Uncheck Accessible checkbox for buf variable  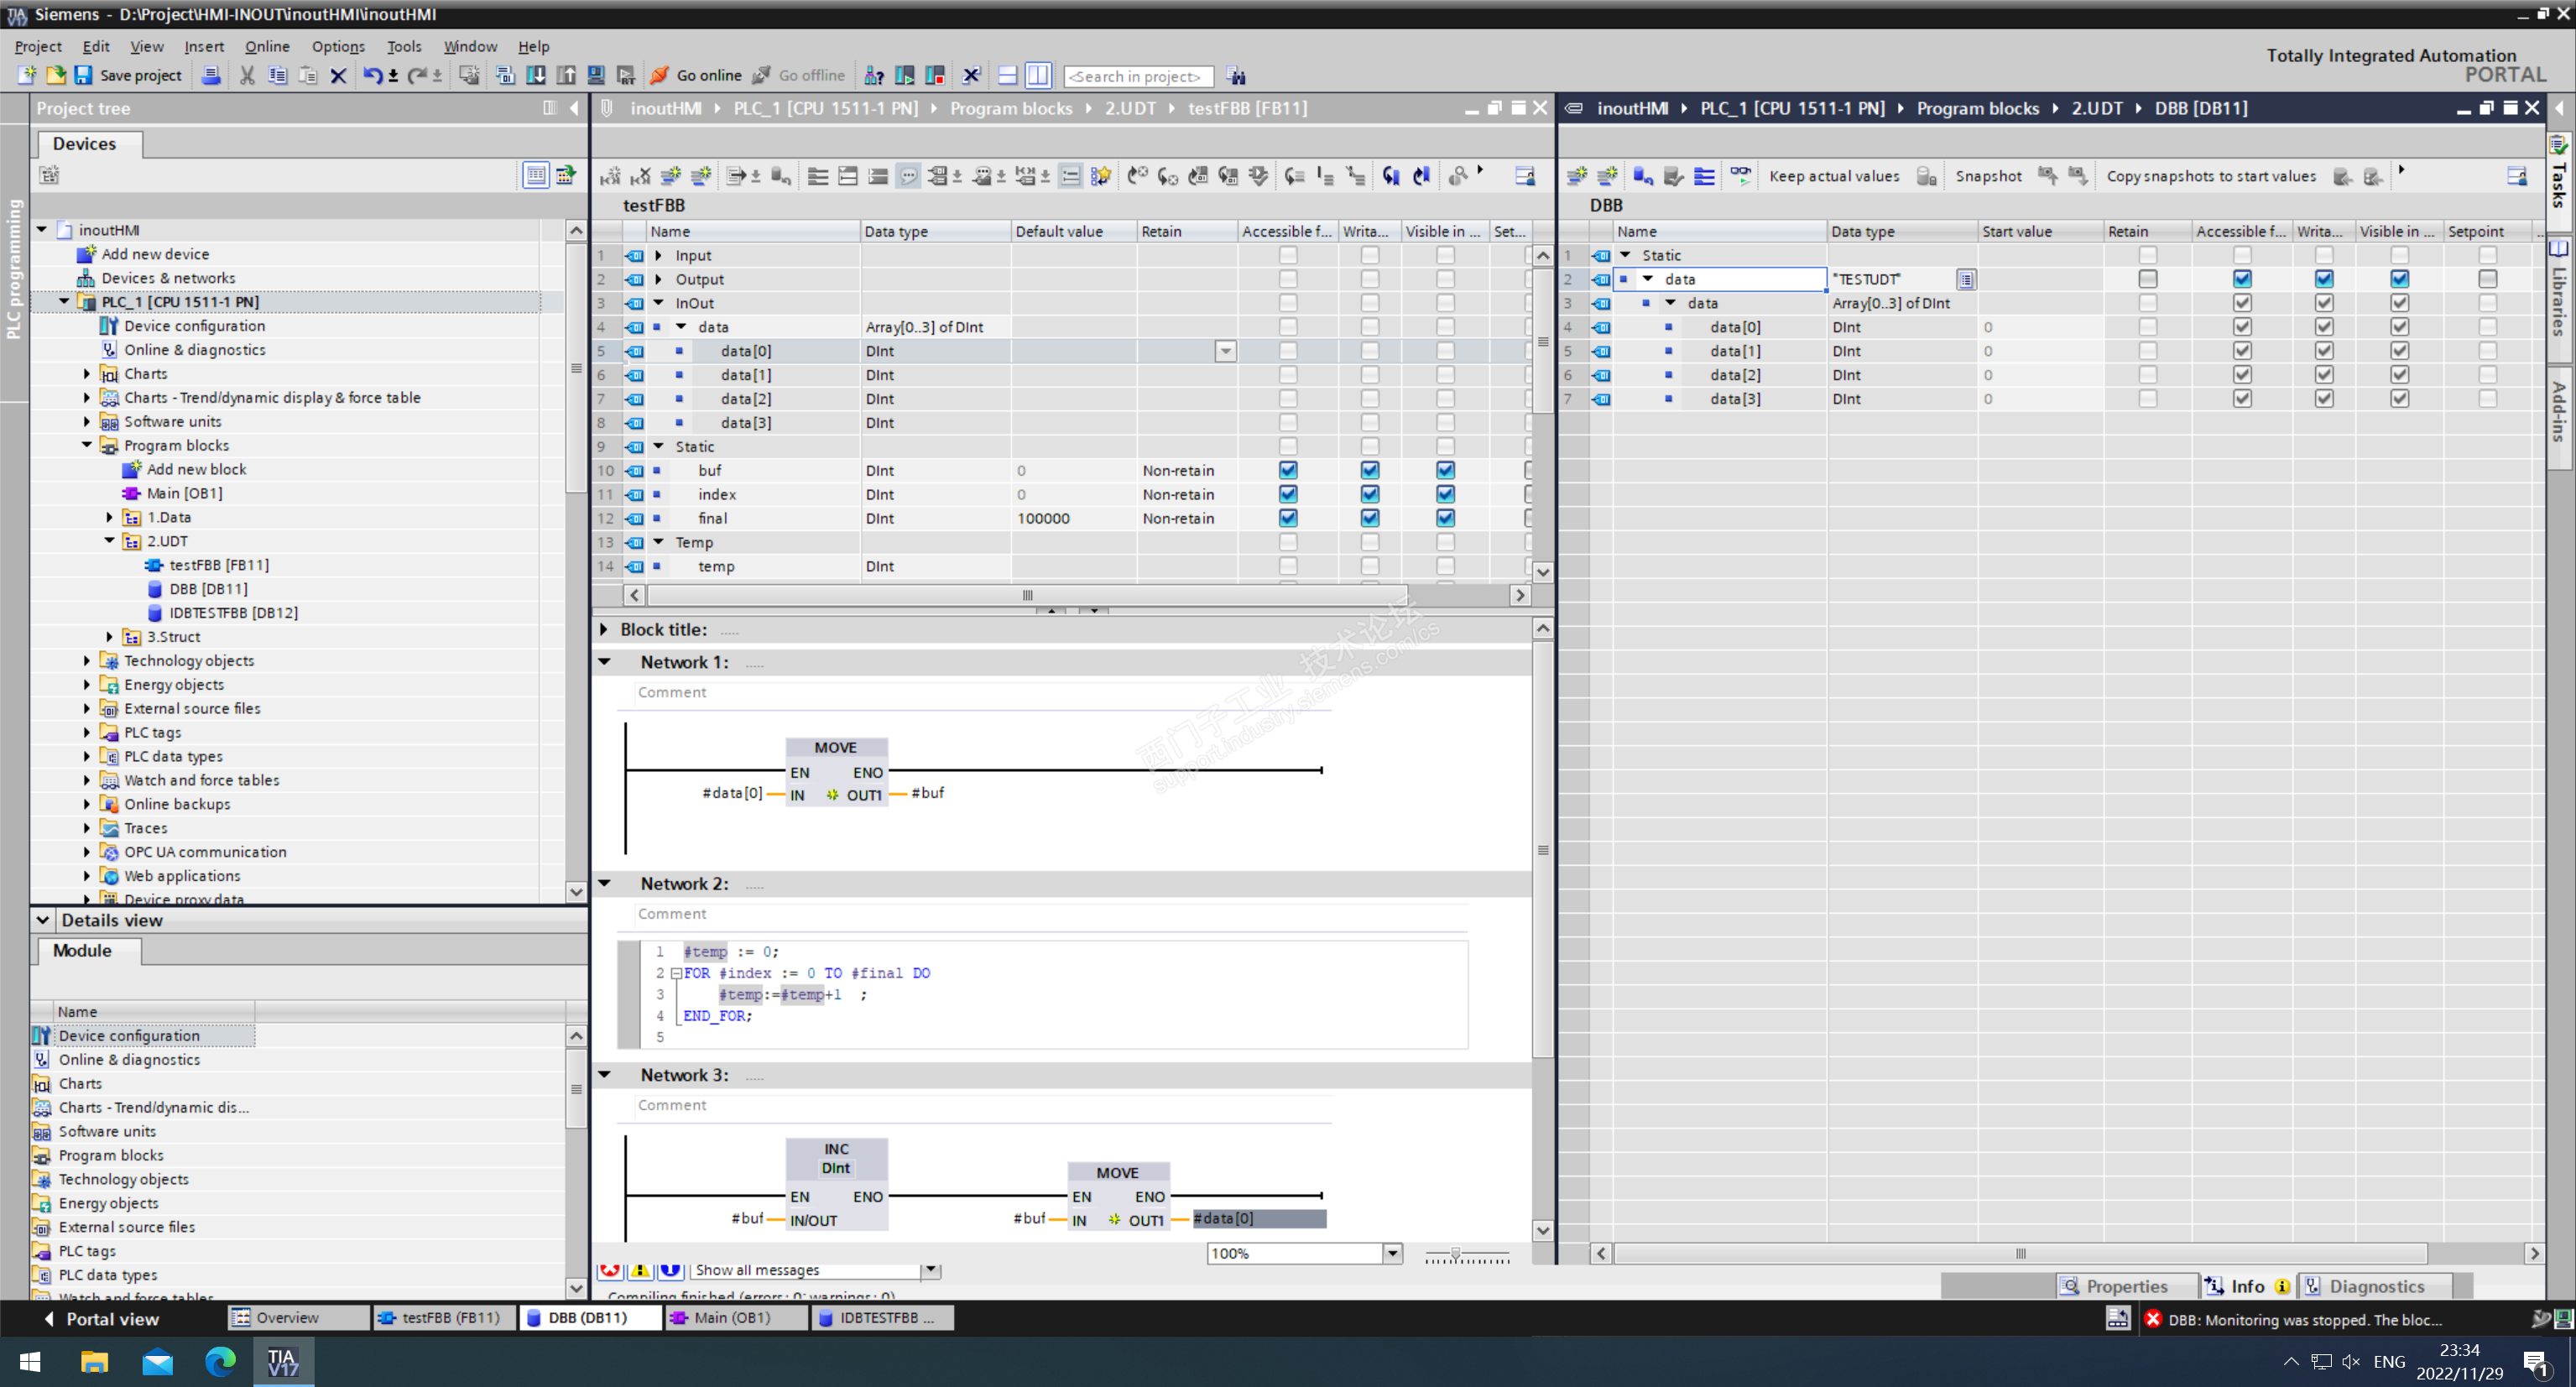click(x=1288, y=470)
